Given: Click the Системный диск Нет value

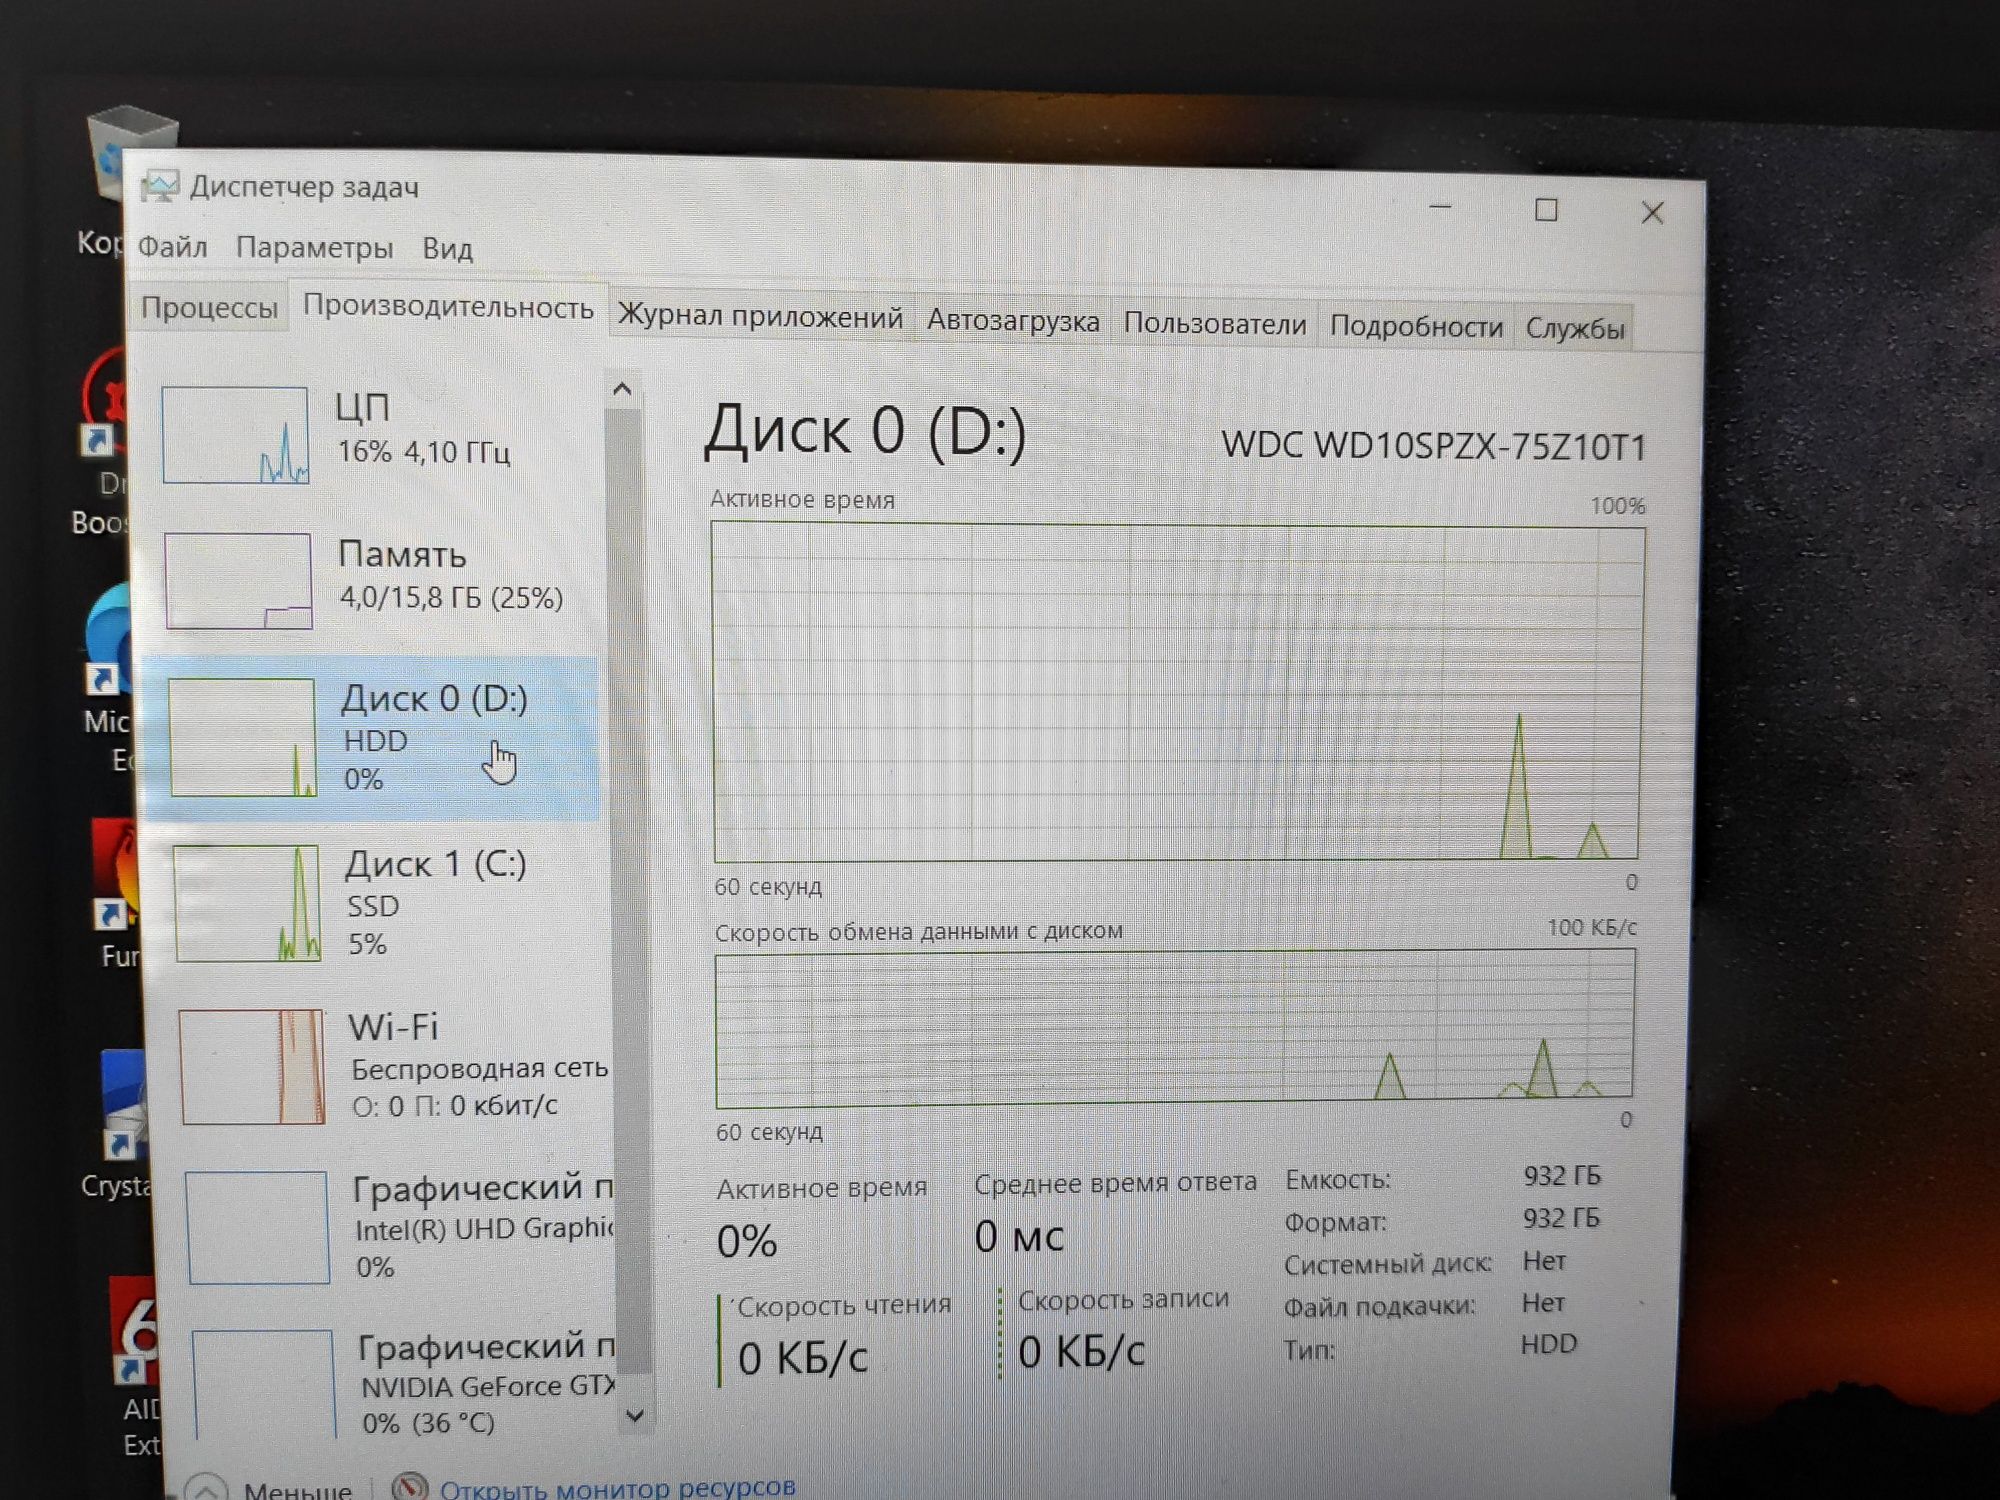Looking at the screenshot, I should click(x=1544, y=1261).
